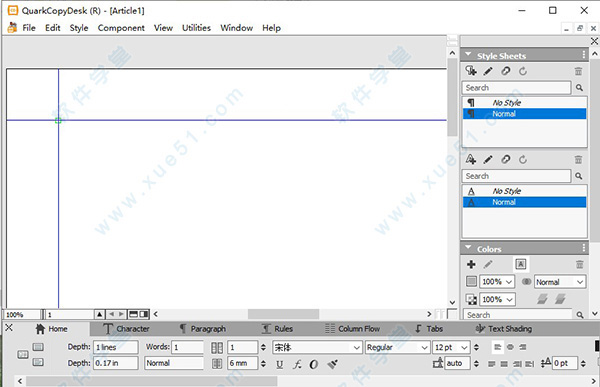Click the Colors panel edit pencil

488,264
